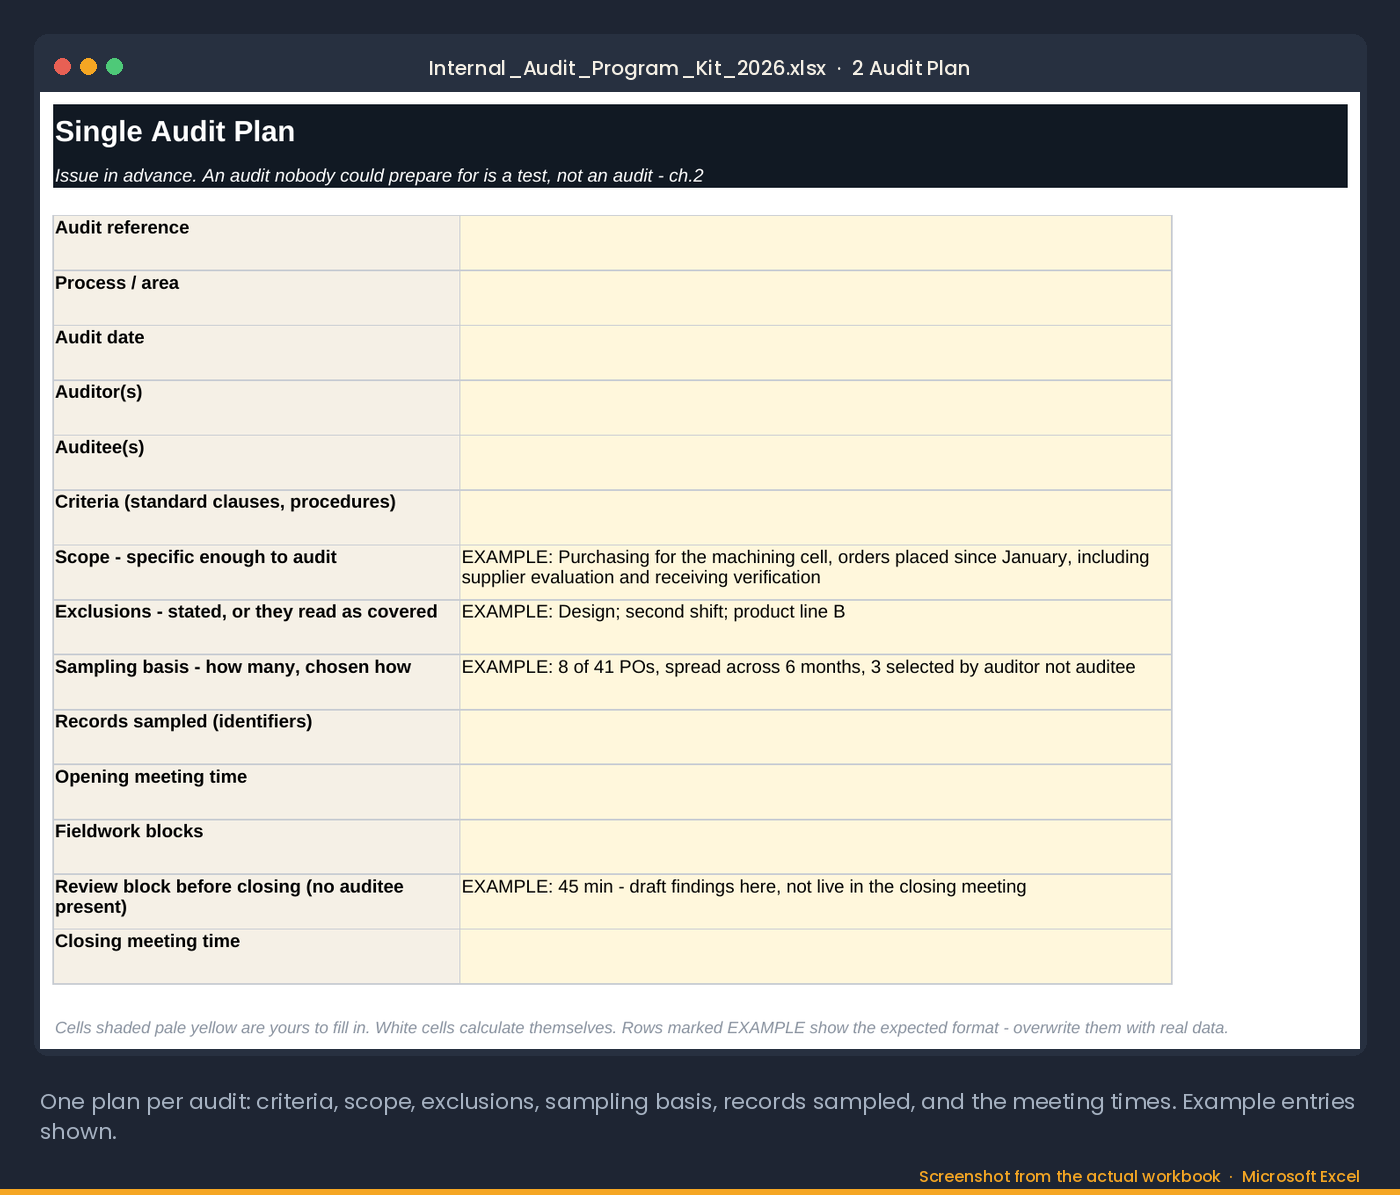Select the empty Process / area input cell
Image resolution: width=1400 pixels, height=1195 pixels.
pos(815,298)
